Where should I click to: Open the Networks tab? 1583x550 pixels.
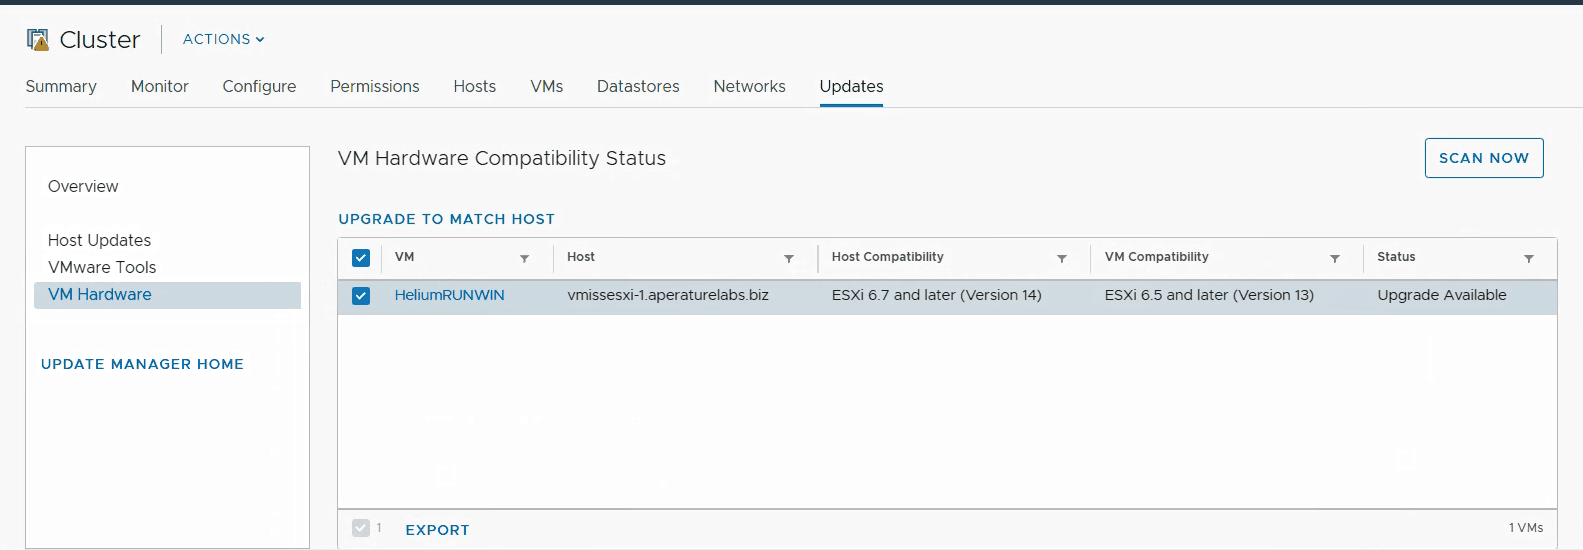coord(750,86)
